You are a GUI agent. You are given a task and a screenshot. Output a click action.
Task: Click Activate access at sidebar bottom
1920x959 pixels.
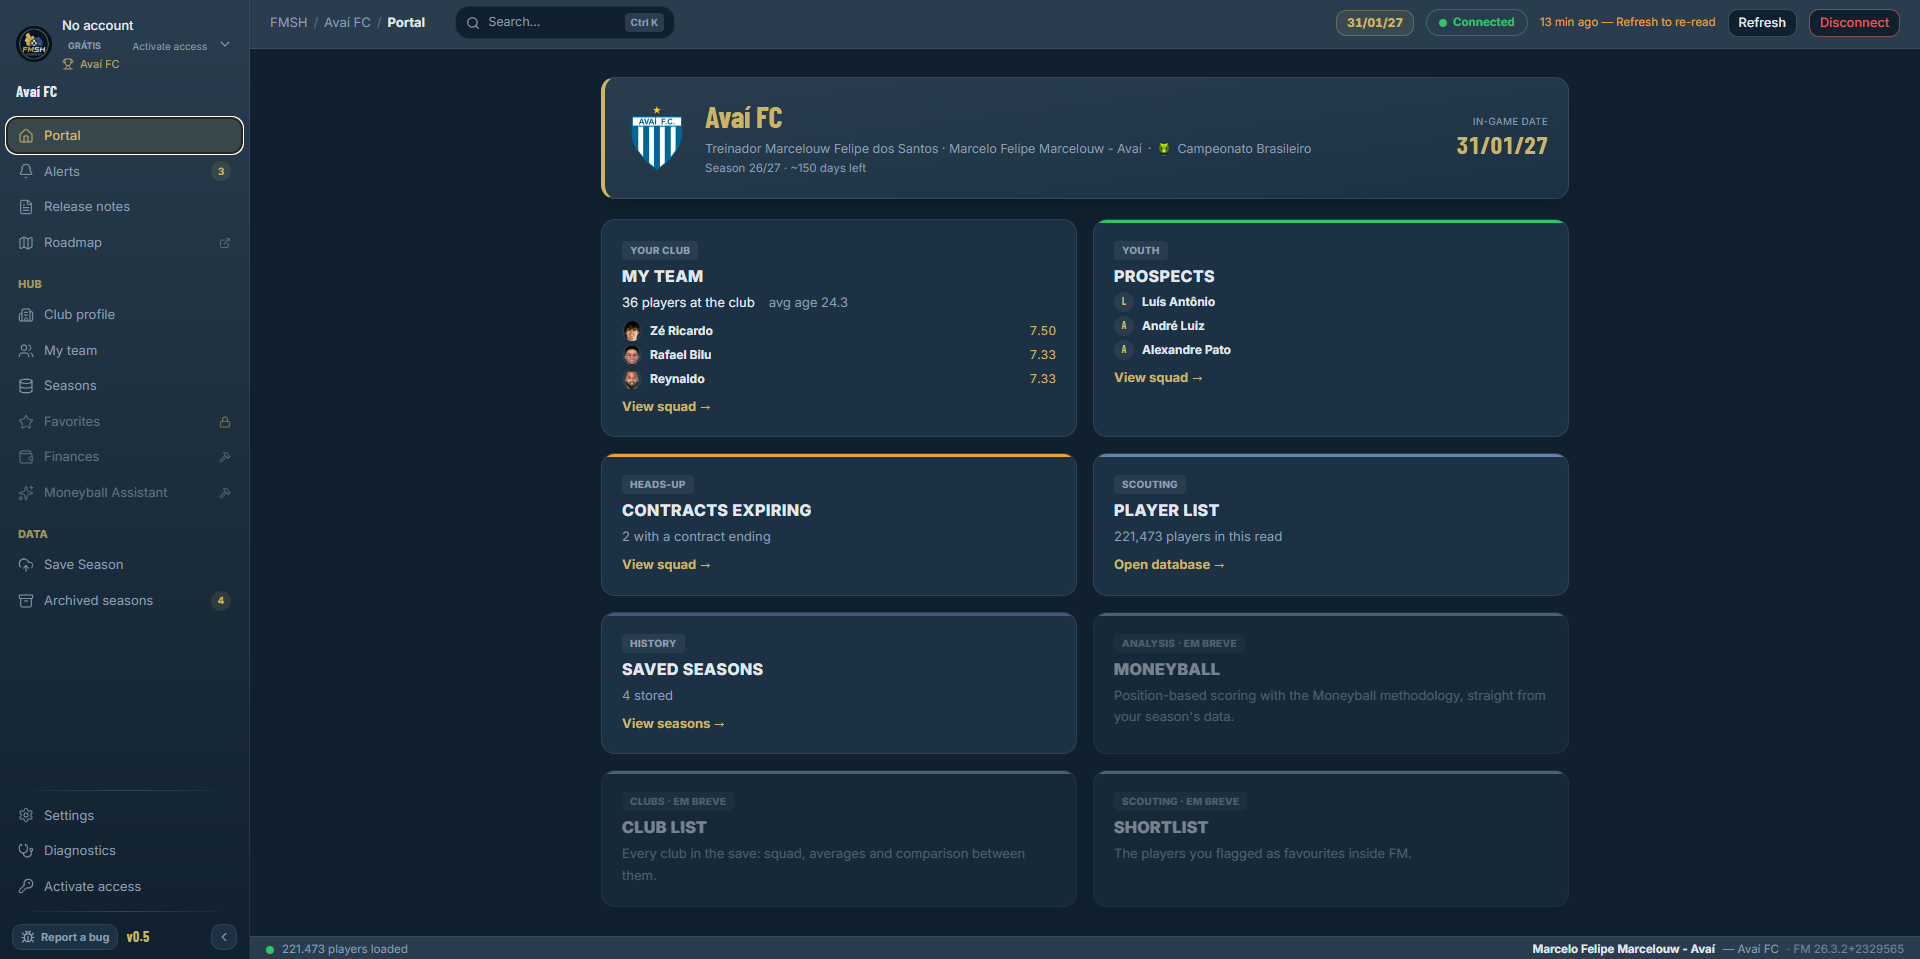point(124,887)
